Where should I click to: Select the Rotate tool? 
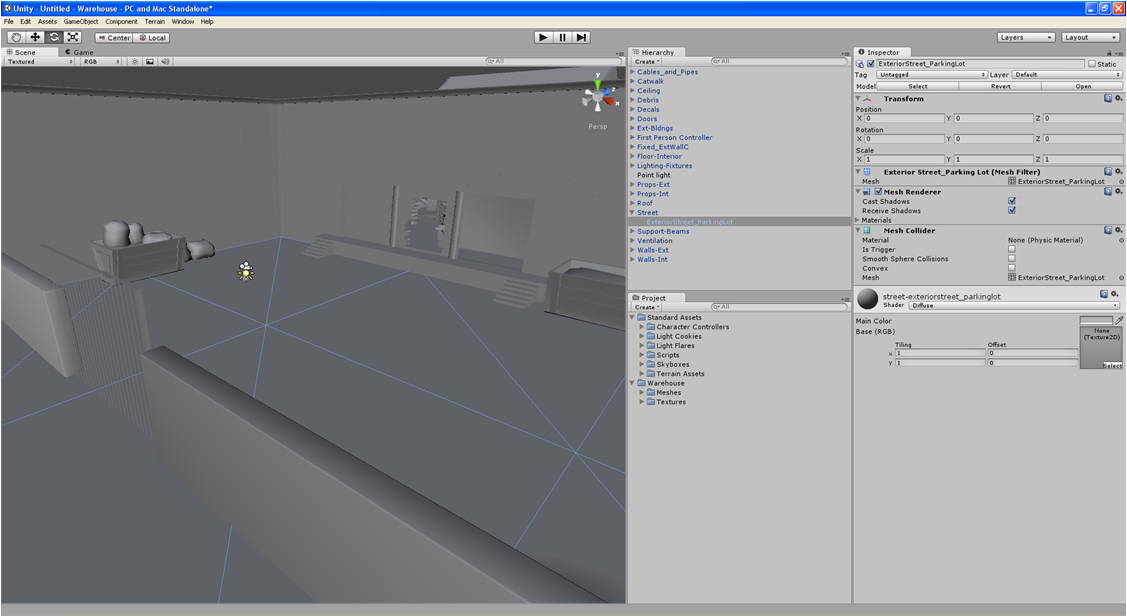pos(53,37)
